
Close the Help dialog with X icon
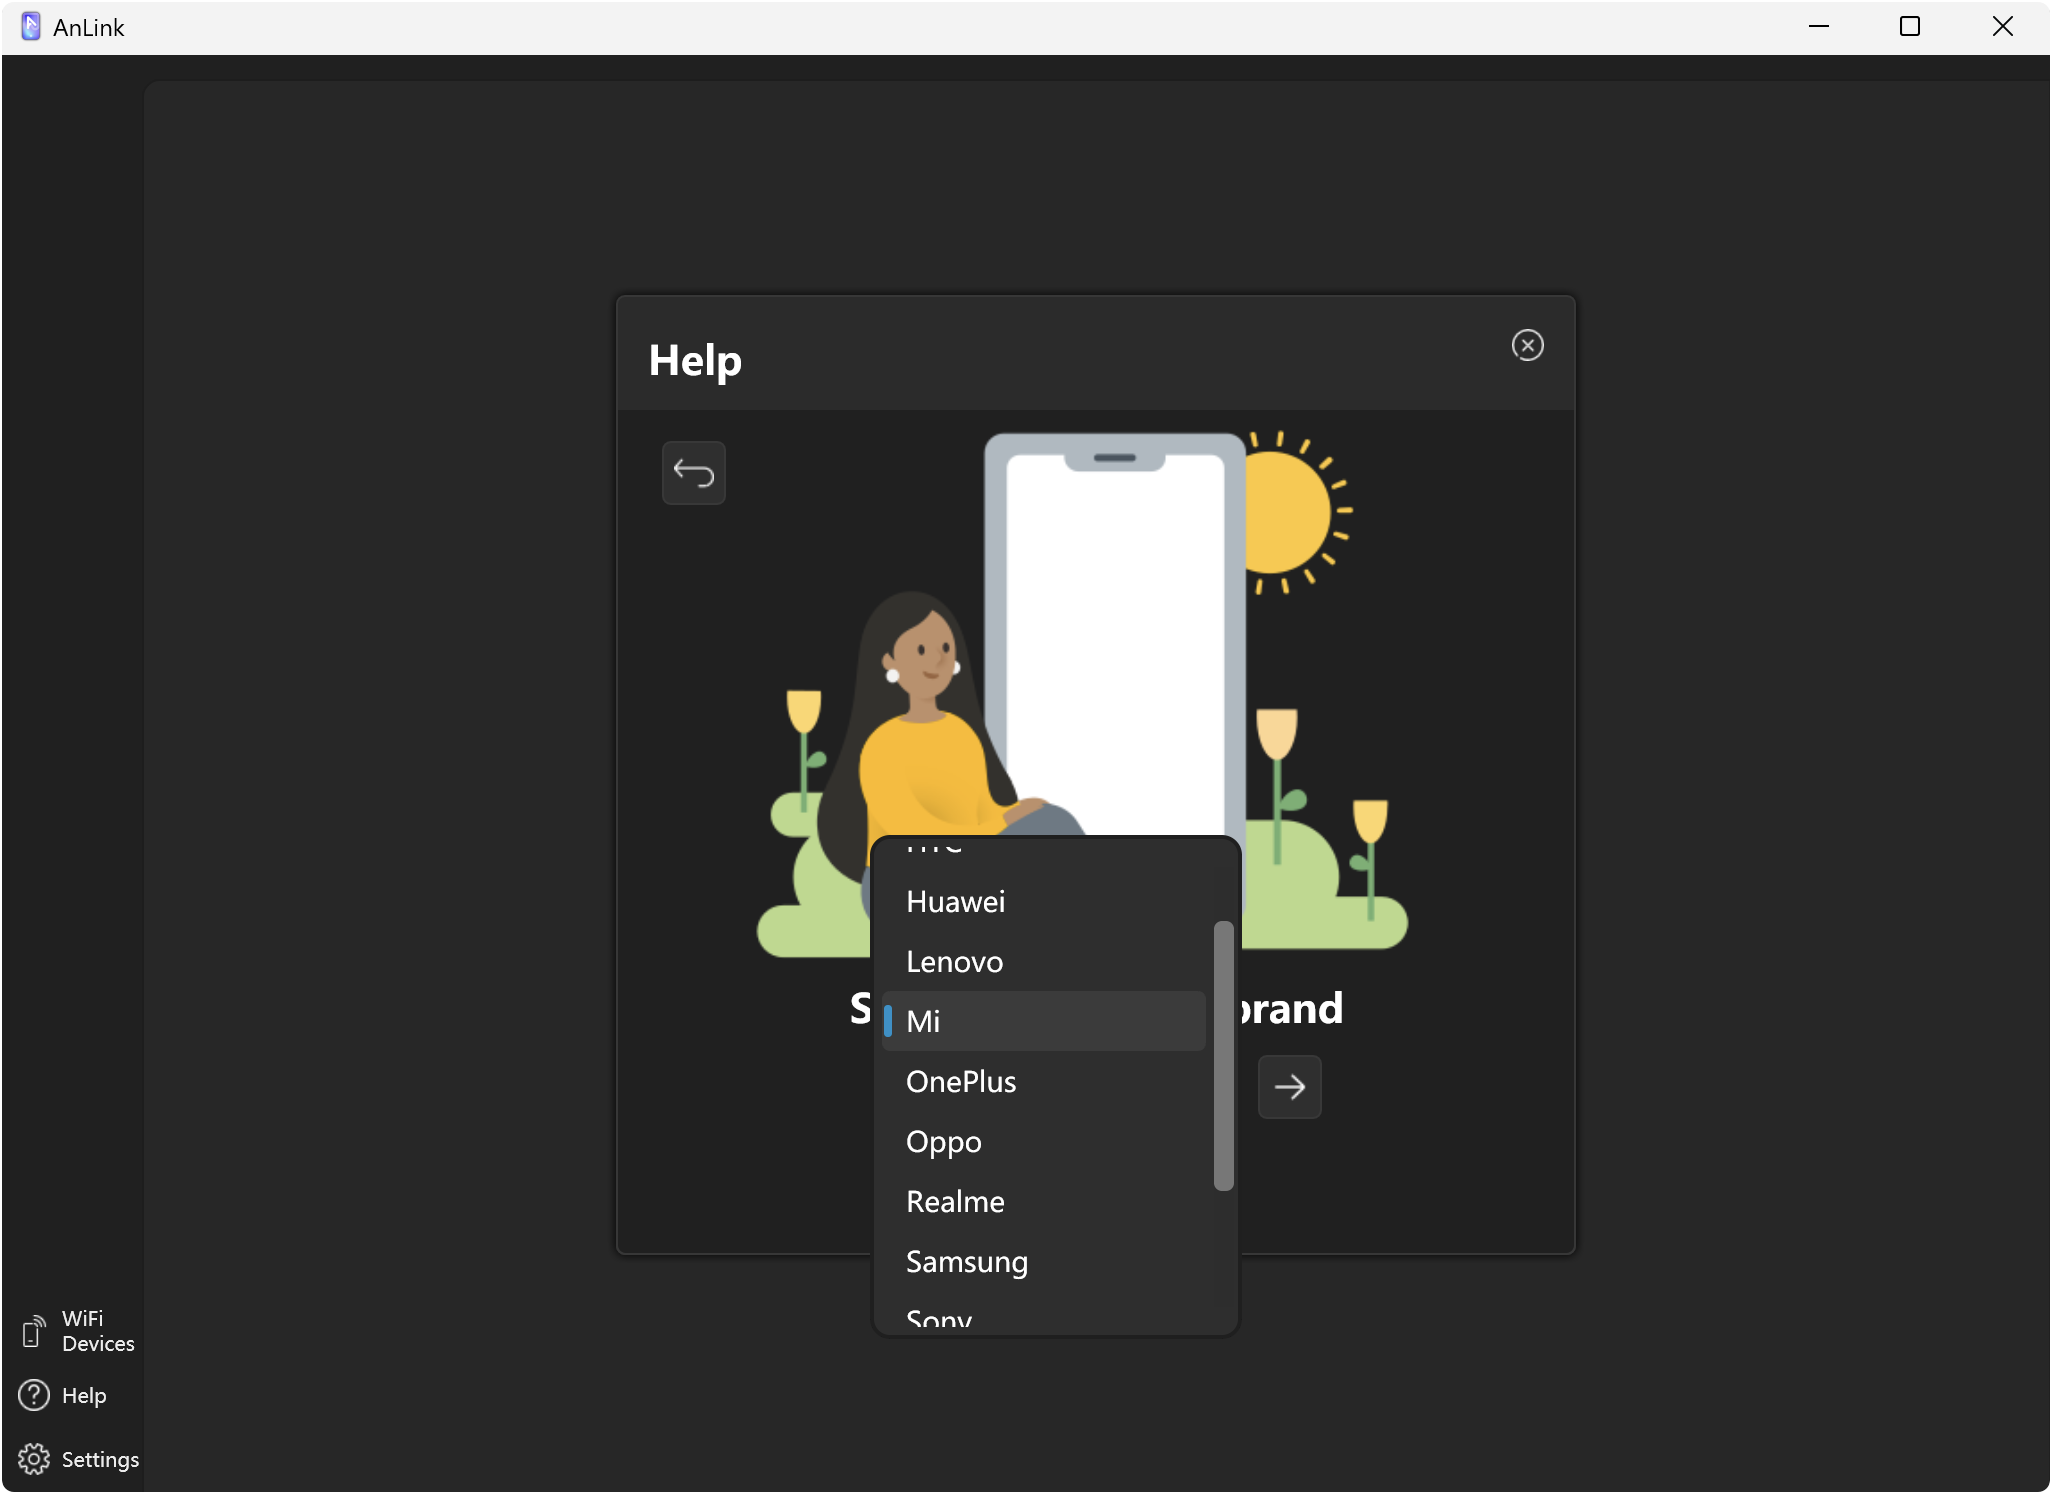(1527, 345)
